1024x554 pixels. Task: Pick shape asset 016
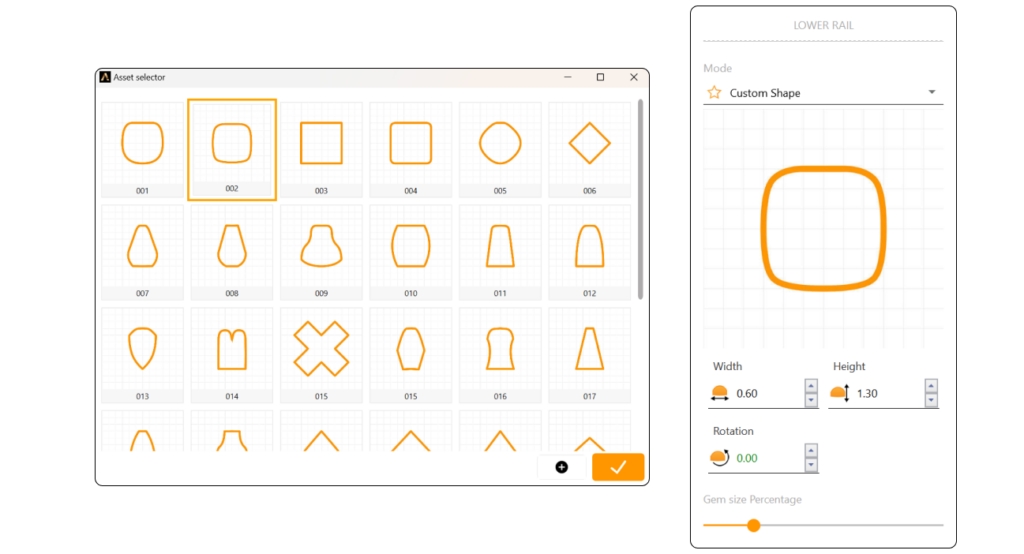(x=500, y=355)
